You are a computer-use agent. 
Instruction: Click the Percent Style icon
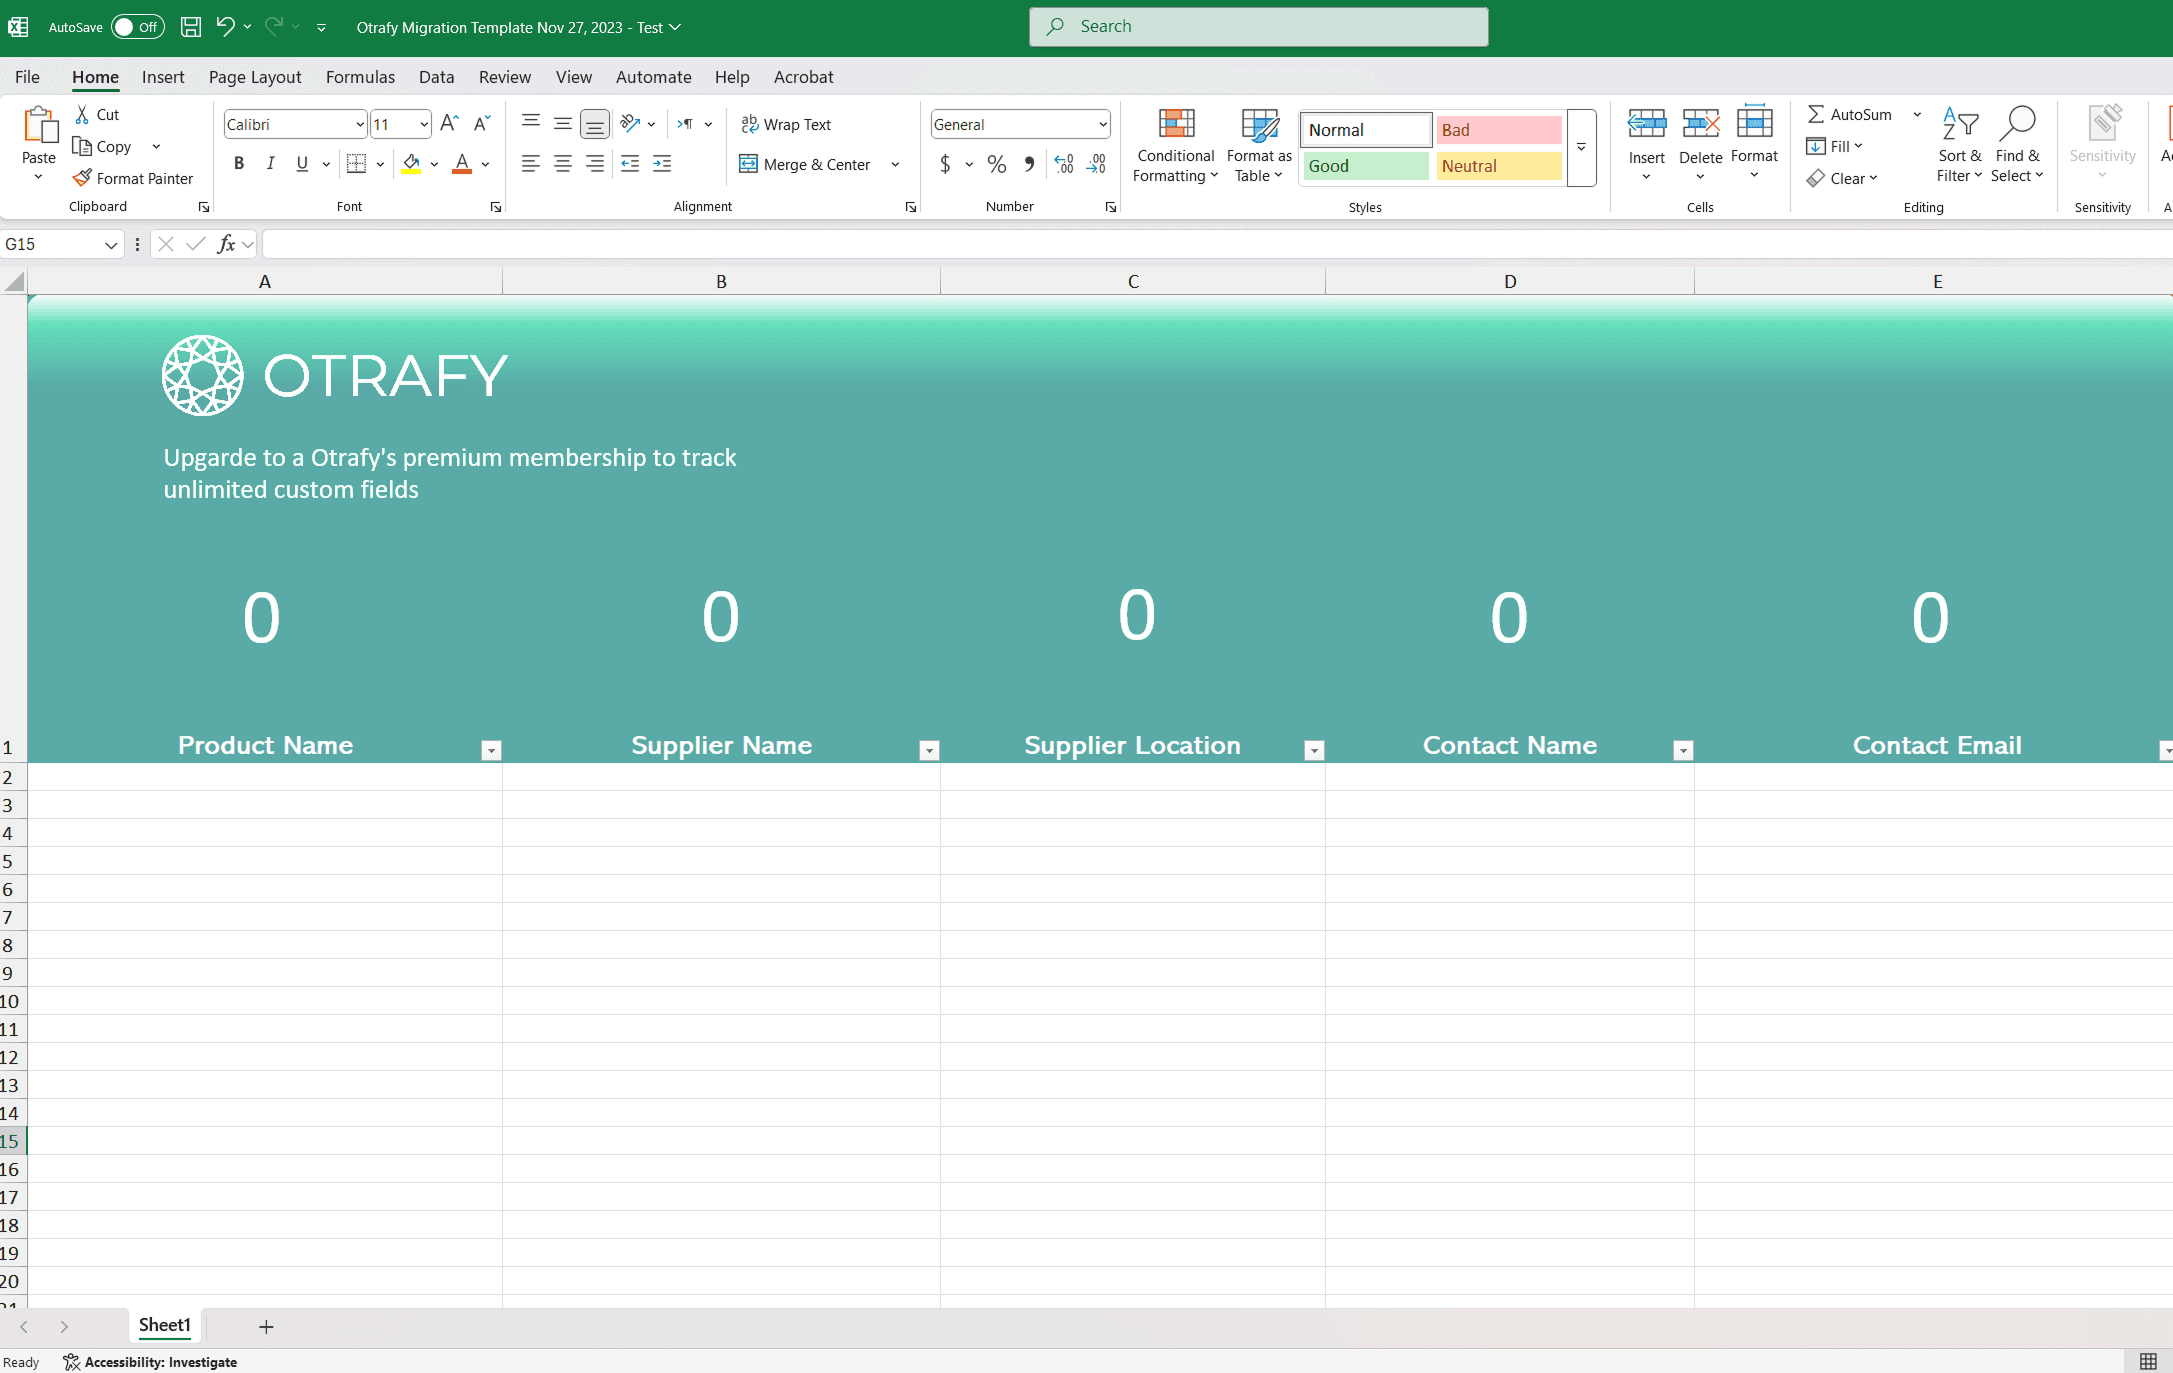996,165
